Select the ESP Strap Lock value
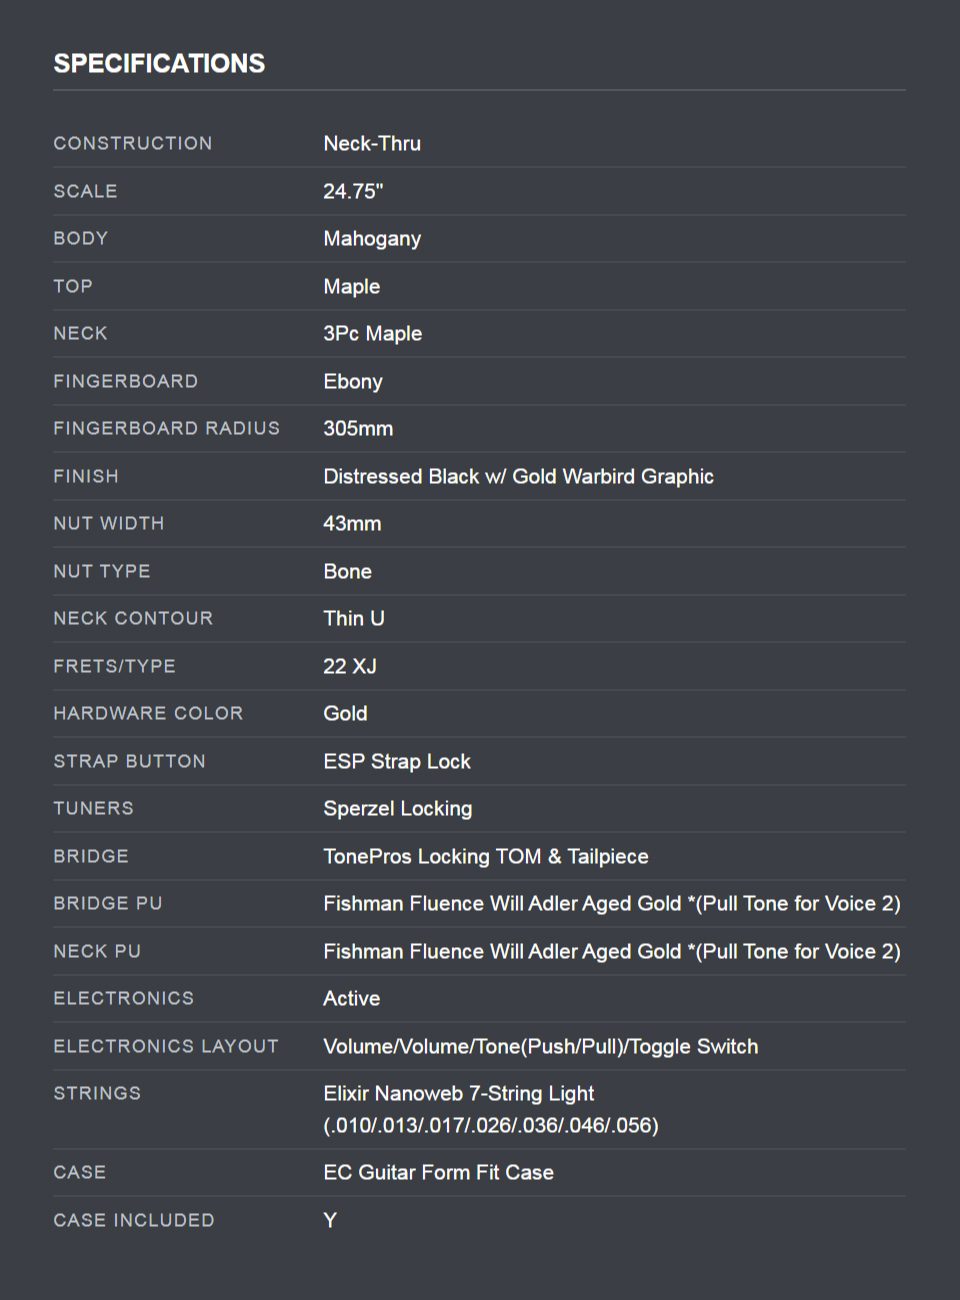 tap(397, 761)
